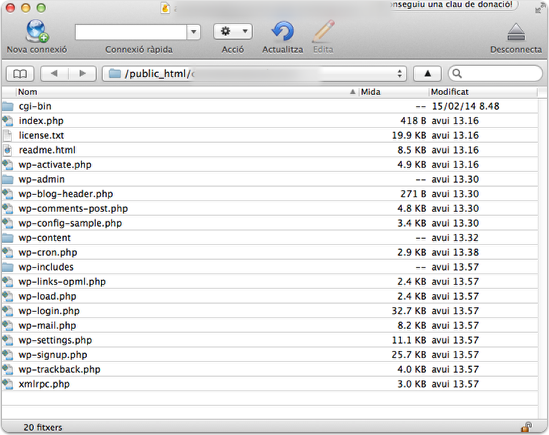Click the Connexió ràpida text field
Image resolution: width=549 pixels, height=435 pixels.
point(131,32)
